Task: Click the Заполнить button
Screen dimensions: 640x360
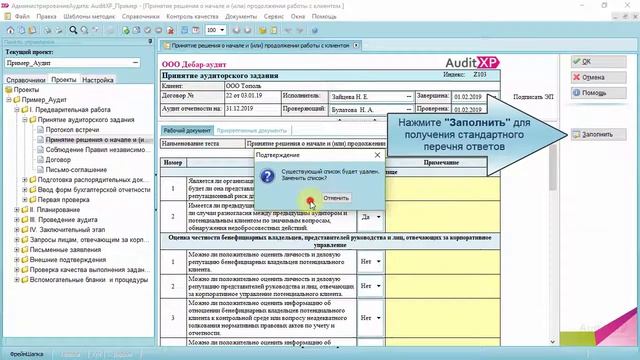Action: click(x=598, y=134)
